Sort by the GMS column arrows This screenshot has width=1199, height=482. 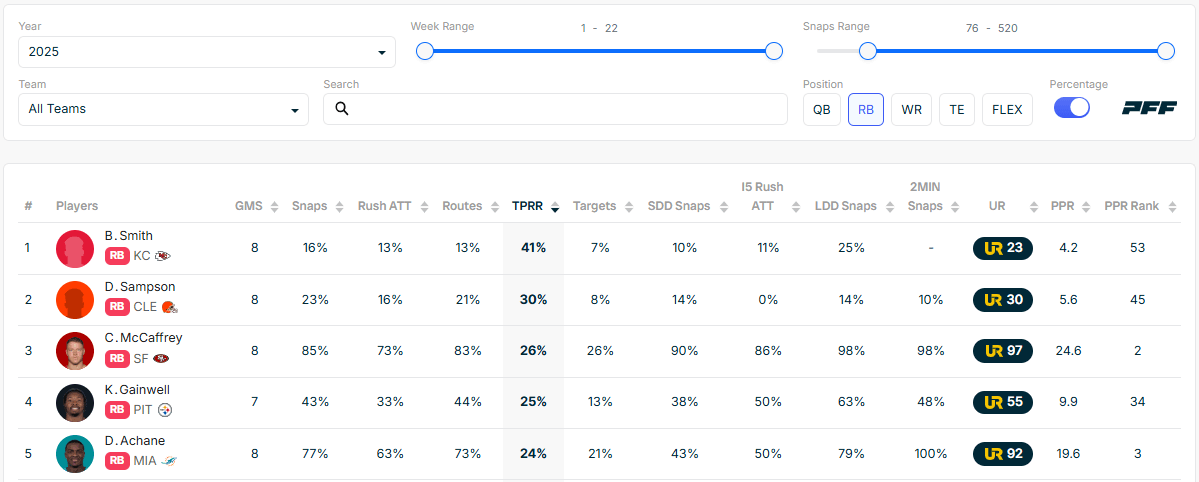[x=271, y=207]
